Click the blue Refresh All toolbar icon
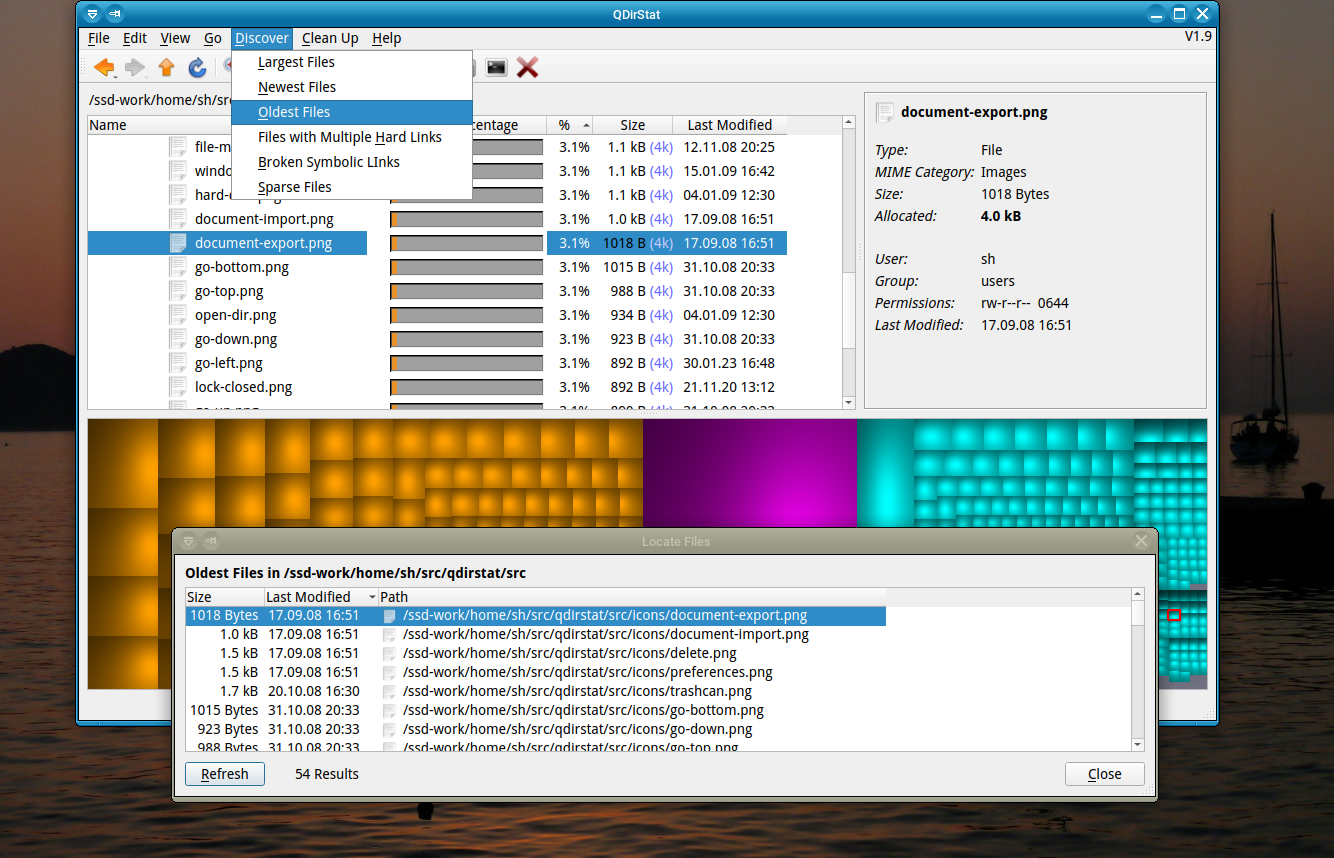The height and width of the screenshot is (858, 1334). 197,67
